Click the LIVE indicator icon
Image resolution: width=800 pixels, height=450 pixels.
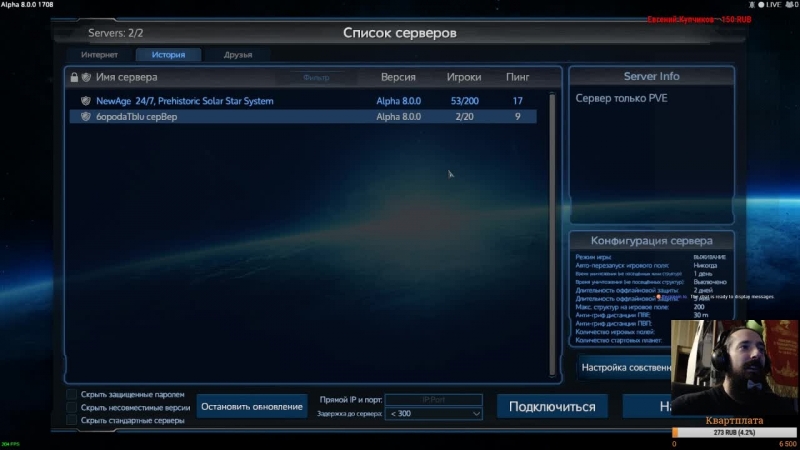[761, 5]
